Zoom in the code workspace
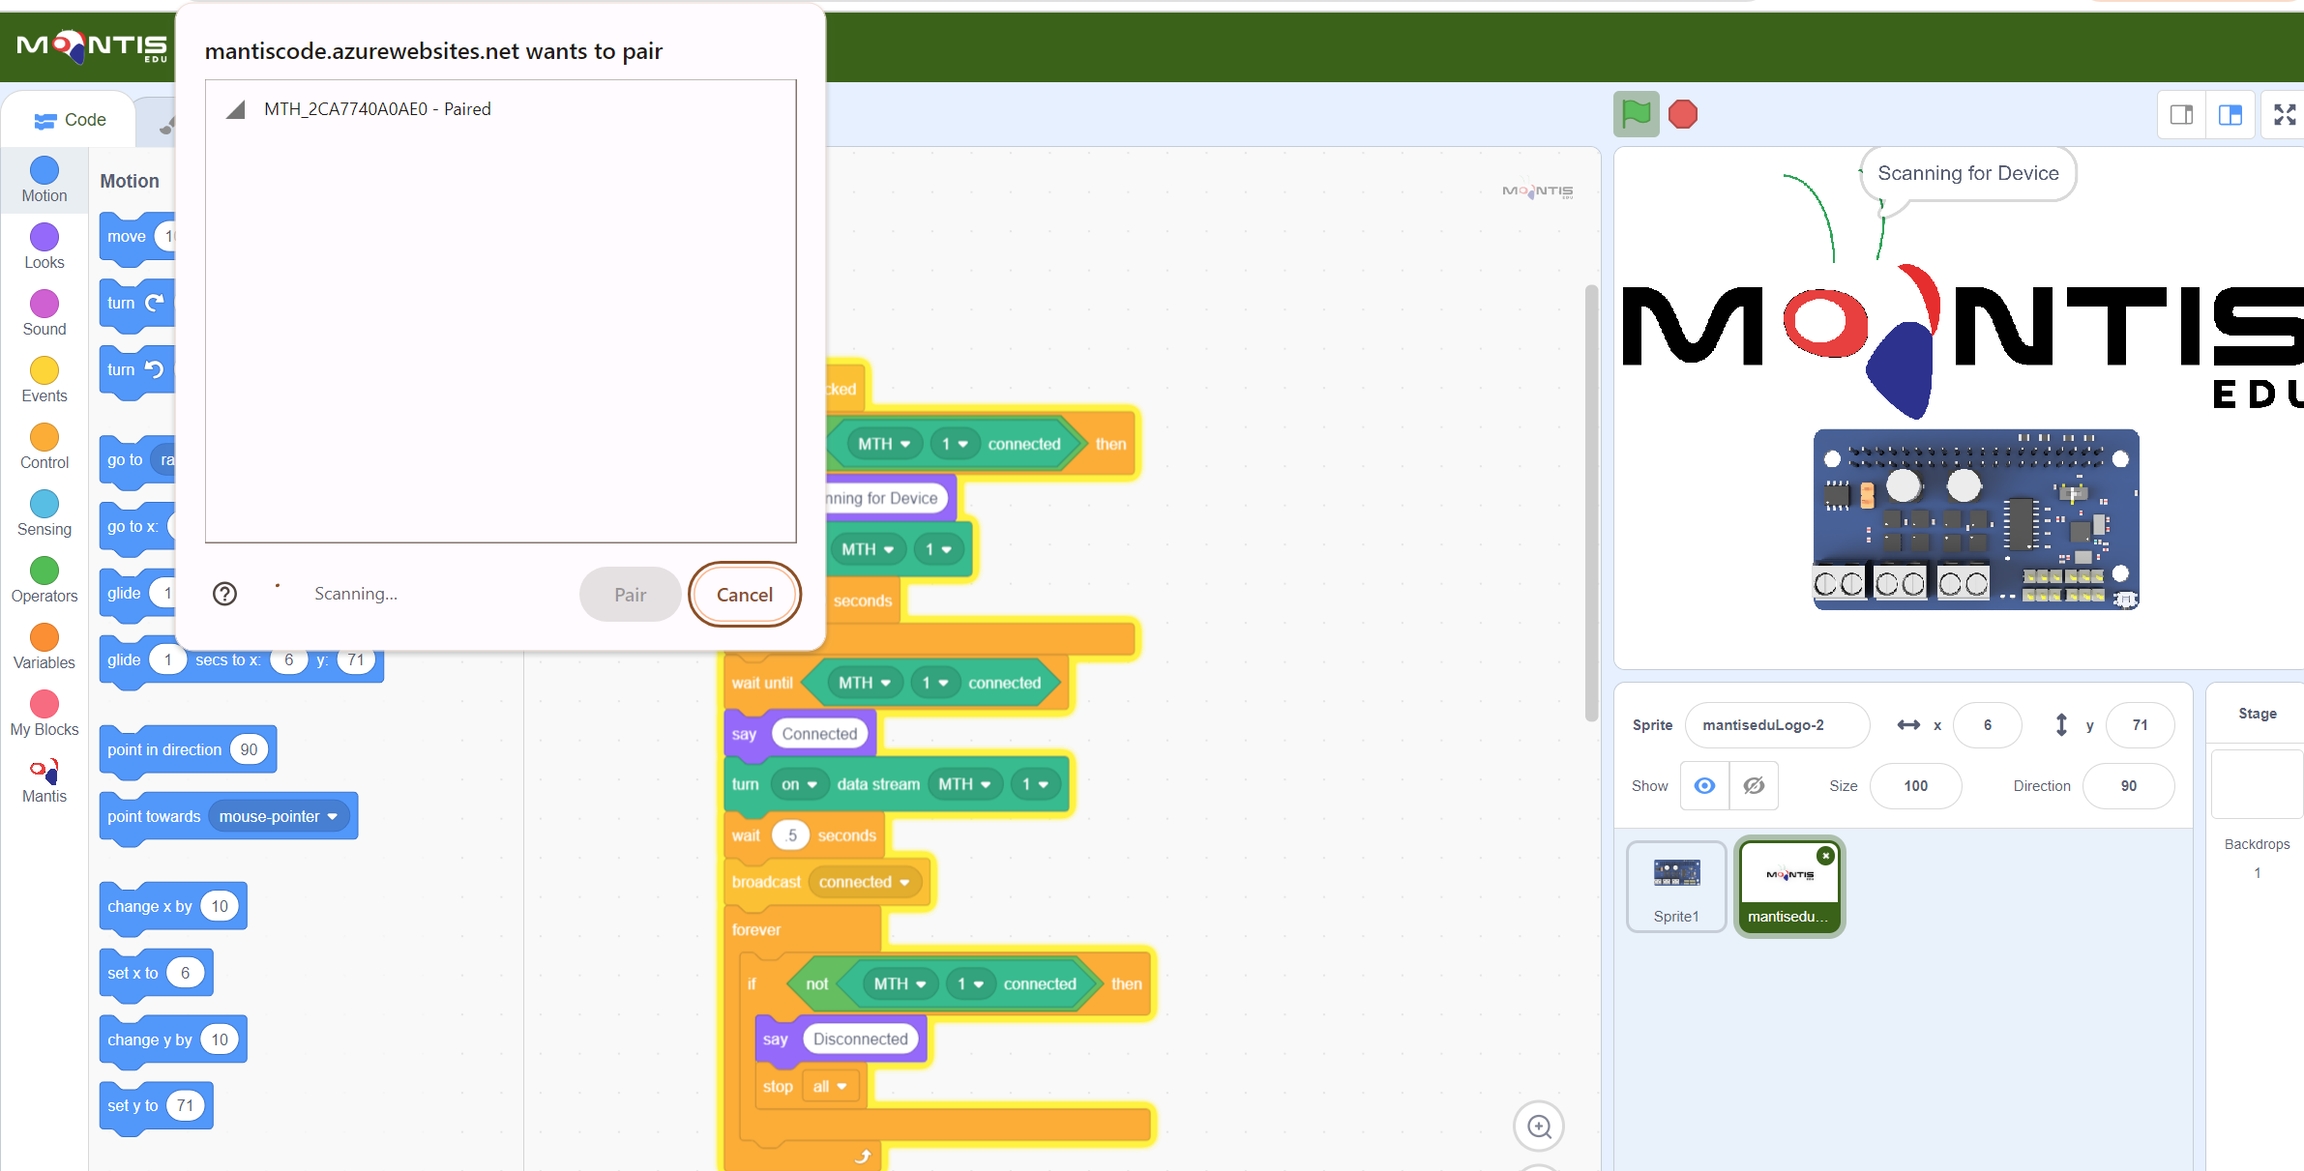The height and width of the screenshot is (1171, 2304). tap(1539, 1127)
